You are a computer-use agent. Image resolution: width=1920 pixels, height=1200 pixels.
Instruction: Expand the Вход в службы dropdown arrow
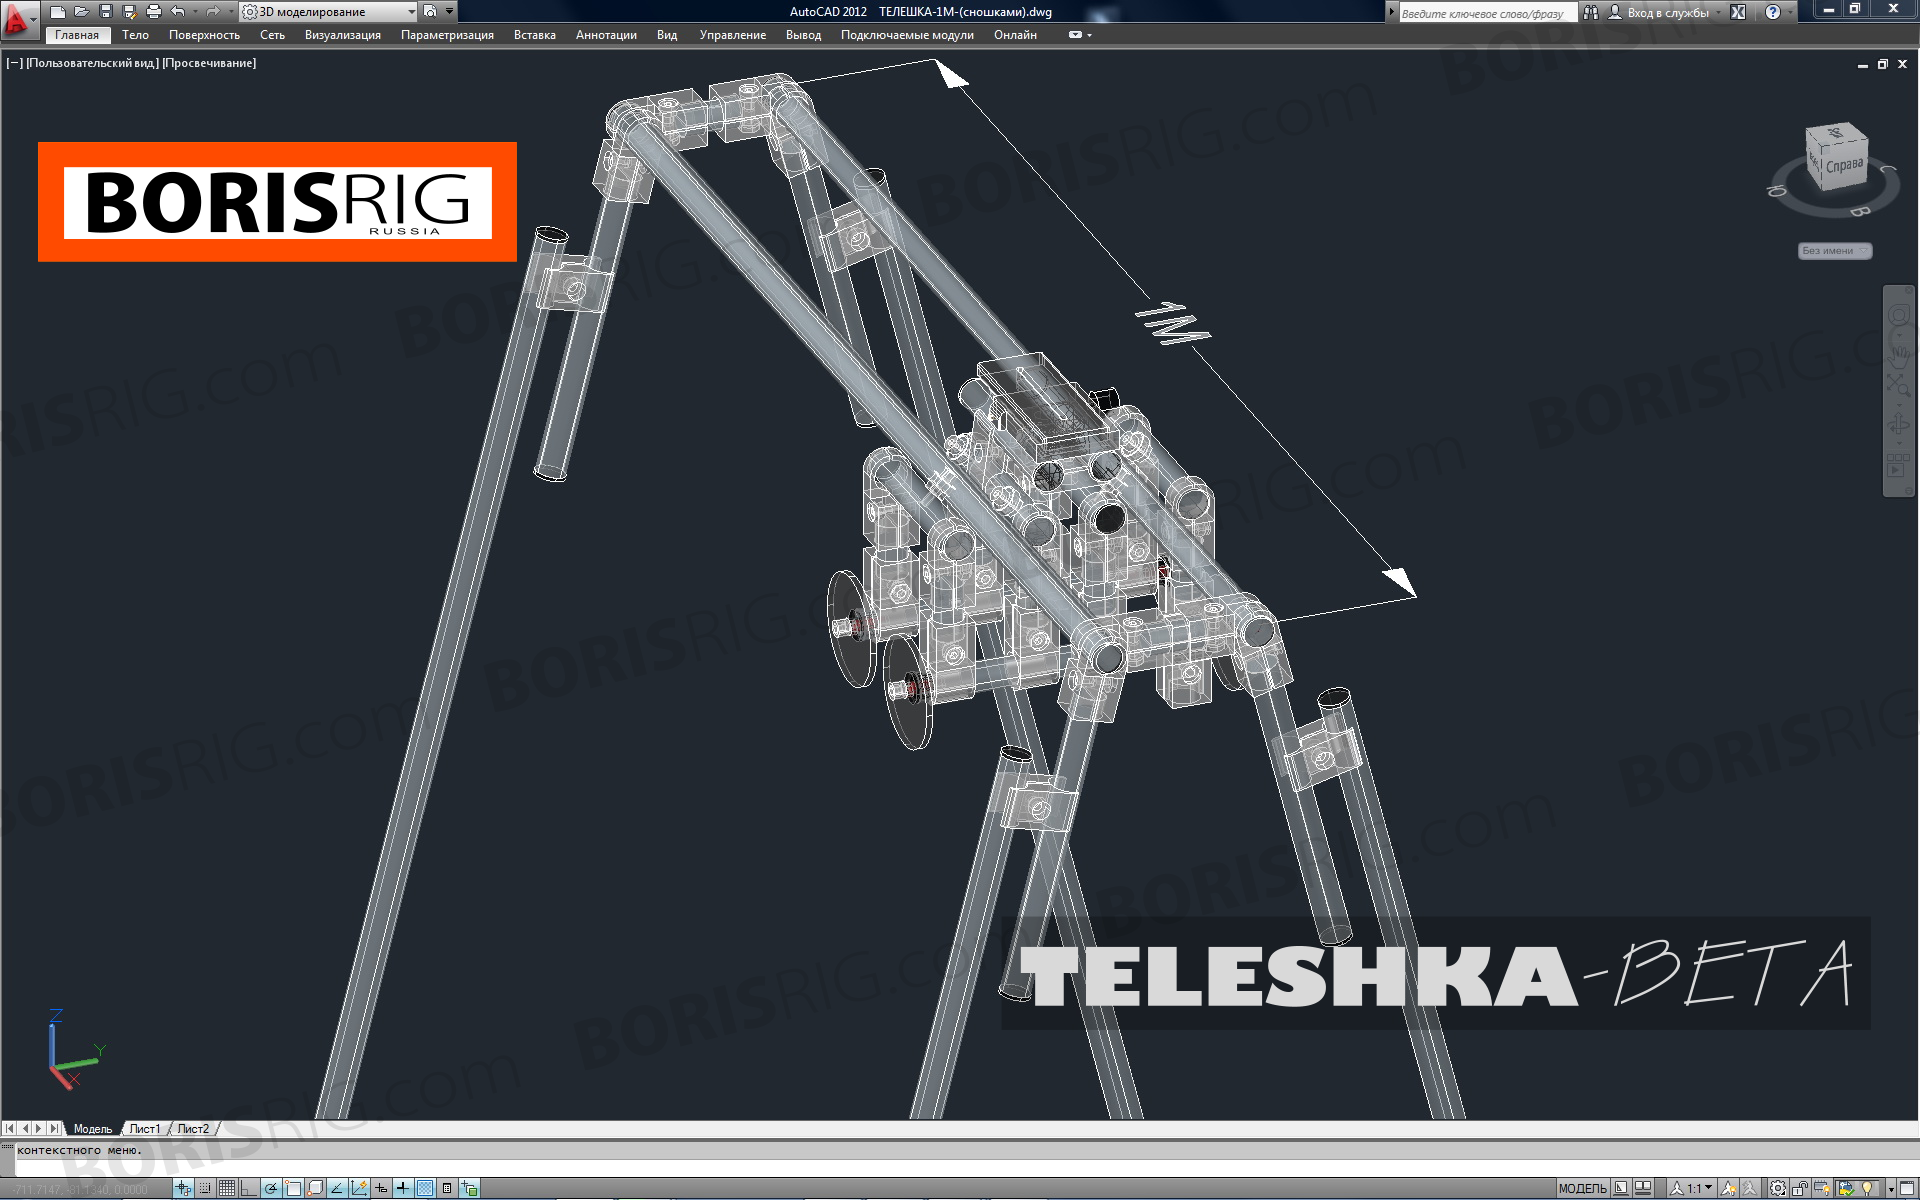pyautogui.click(x=1719, y=13)
